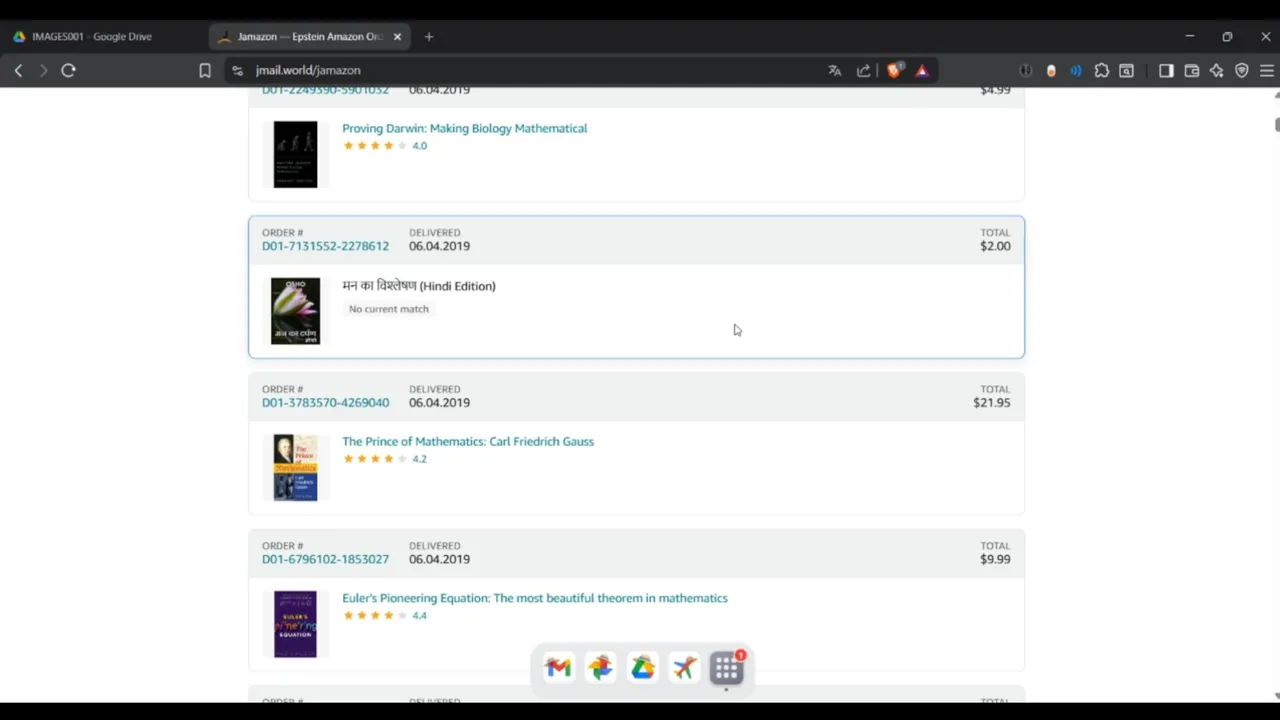Viewport: 1280px width, 720px height.
Task: Open the VPN shield icon
Action: tap(1242, 70)
